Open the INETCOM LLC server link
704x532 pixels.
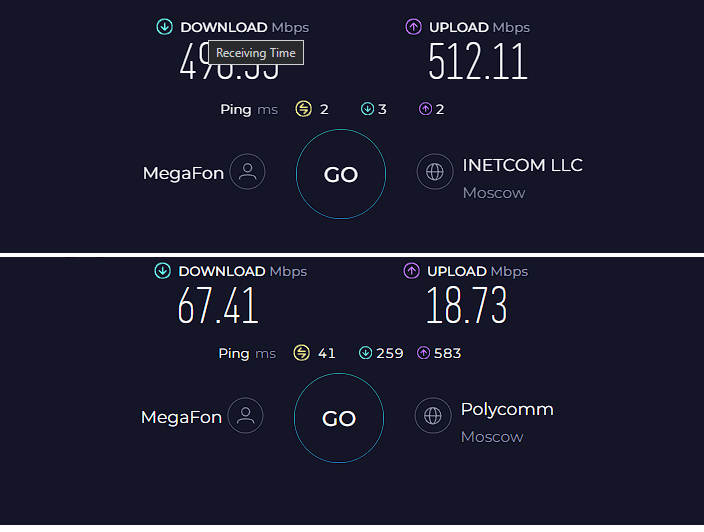(x=523, y=165)
